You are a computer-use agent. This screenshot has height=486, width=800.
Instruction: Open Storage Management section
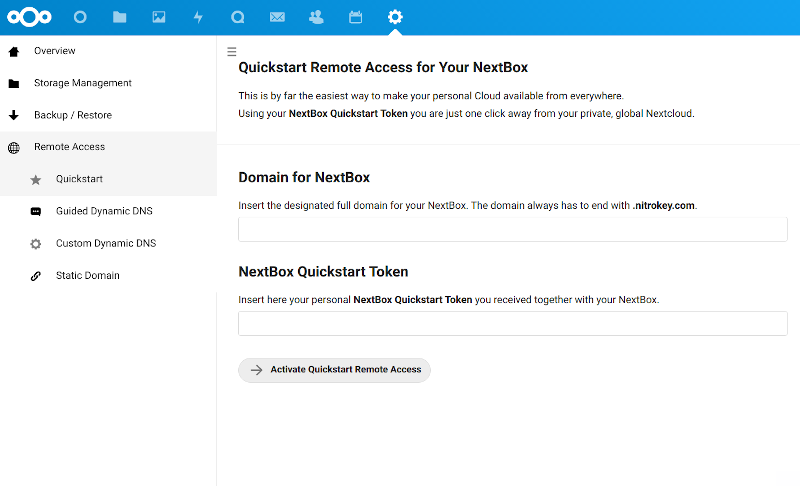108,83
